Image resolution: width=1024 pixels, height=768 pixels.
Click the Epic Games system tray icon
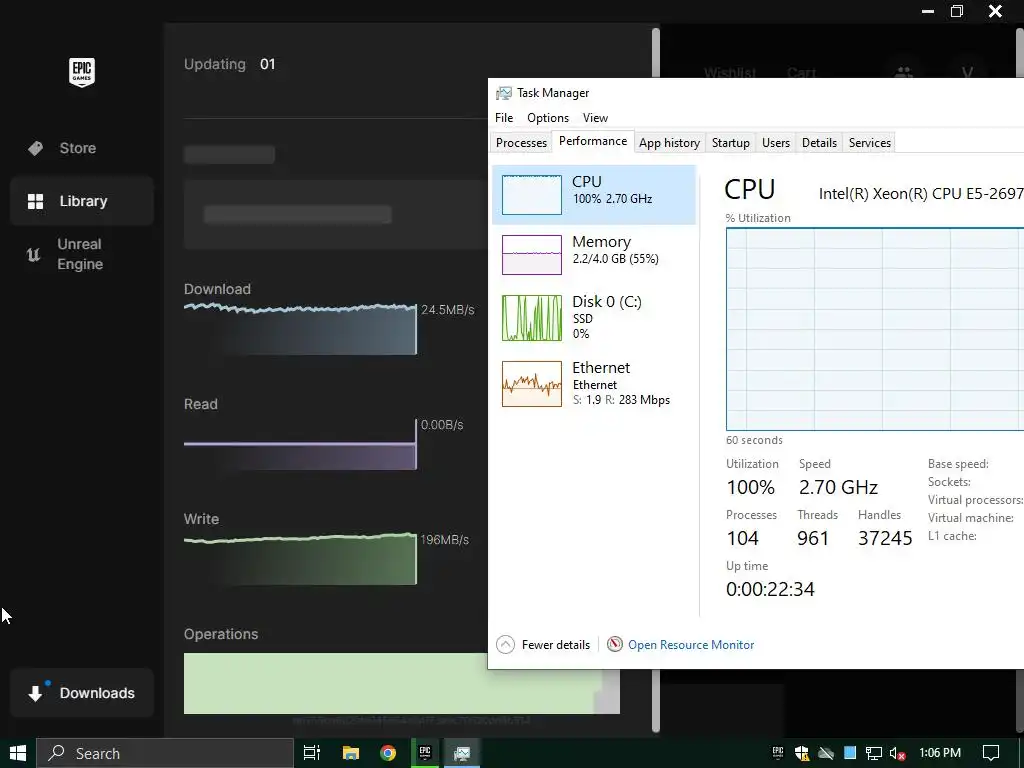(x=778, y=753)
